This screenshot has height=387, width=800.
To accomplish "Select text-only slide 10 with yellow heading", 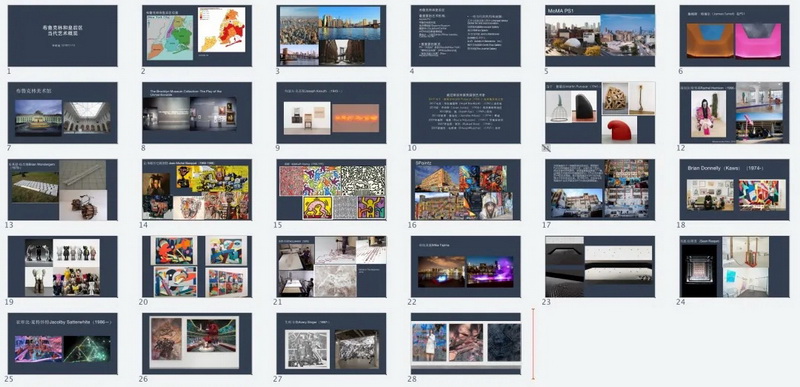I will pyautogui.click(x=466, y=113).
